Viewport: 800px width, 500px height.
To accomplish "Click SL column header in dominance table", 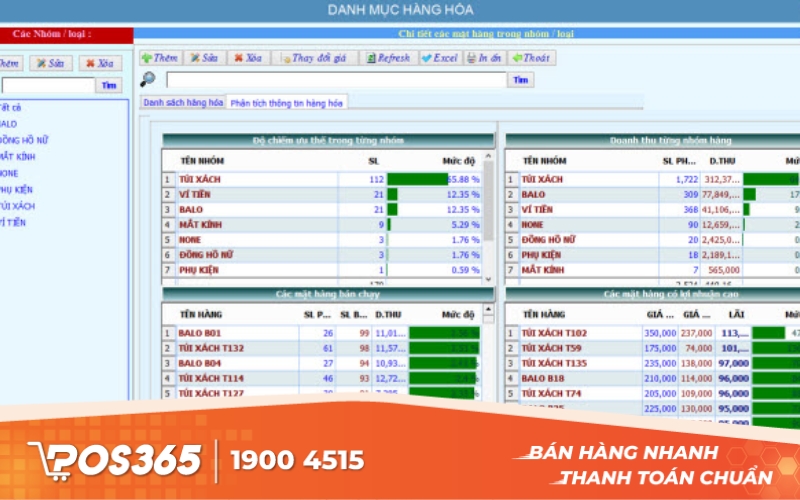I will coord(373,161).
